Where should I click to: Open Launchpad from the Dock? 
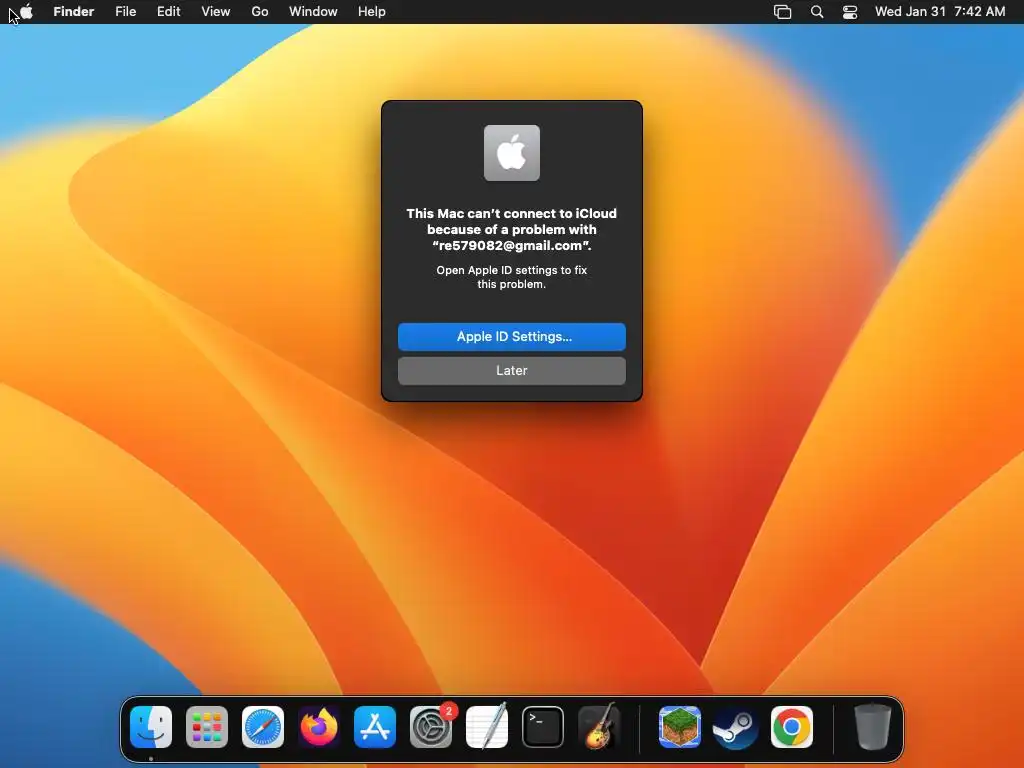point(207,727)
